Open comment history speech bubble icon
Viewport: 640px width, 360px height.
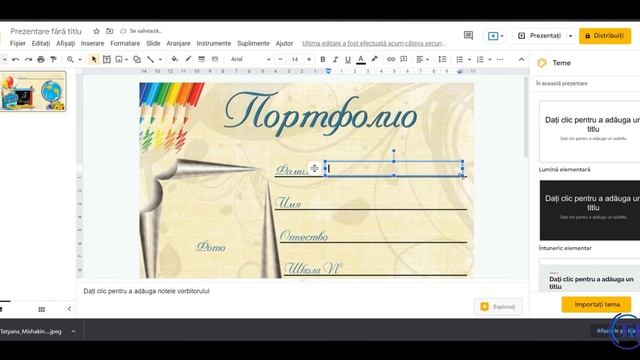(468, 36)
